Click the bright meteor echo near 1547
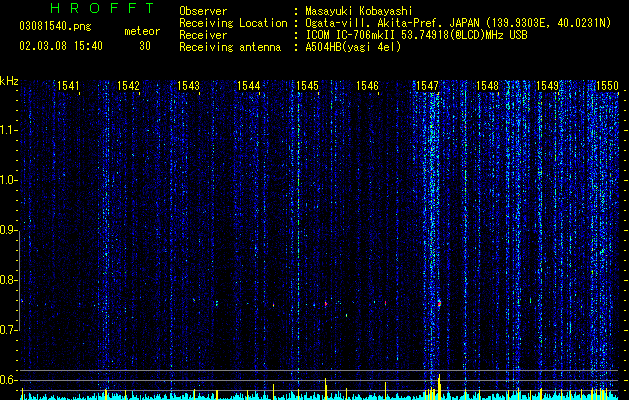This screenshot has width=629, height=400. (439, 303)
